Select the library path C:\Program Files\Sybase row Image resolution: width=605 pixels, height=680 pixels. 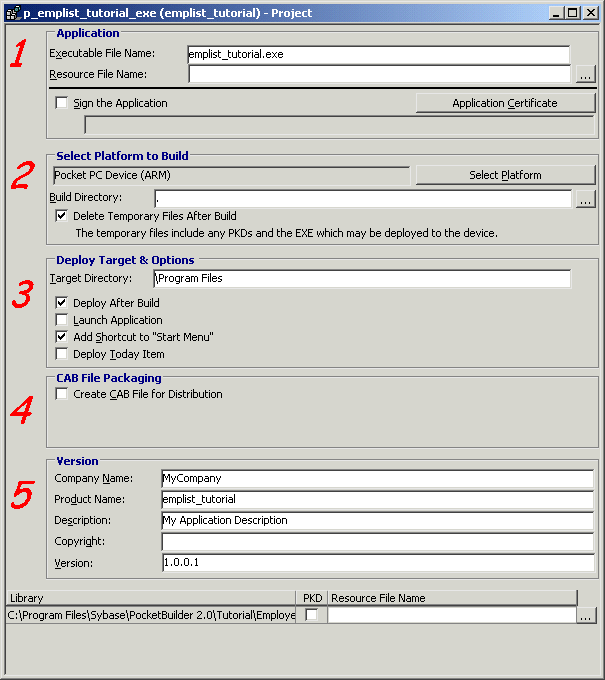[x=151, y=615]
